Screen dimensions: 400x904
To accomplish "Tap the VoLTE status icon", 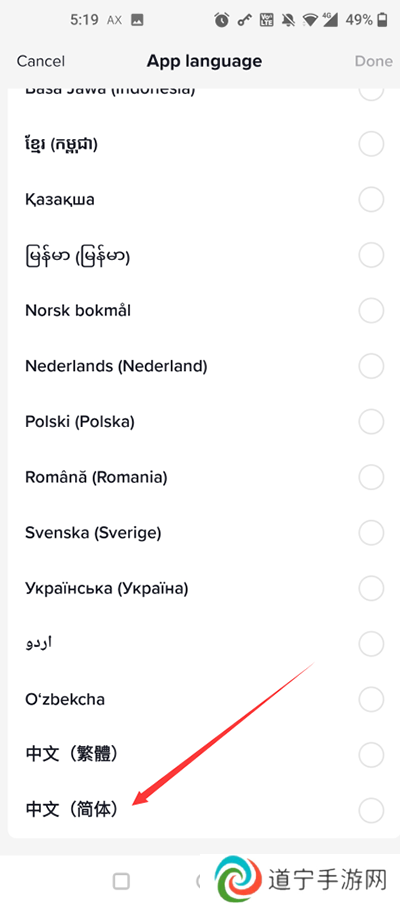I will 267,21.
